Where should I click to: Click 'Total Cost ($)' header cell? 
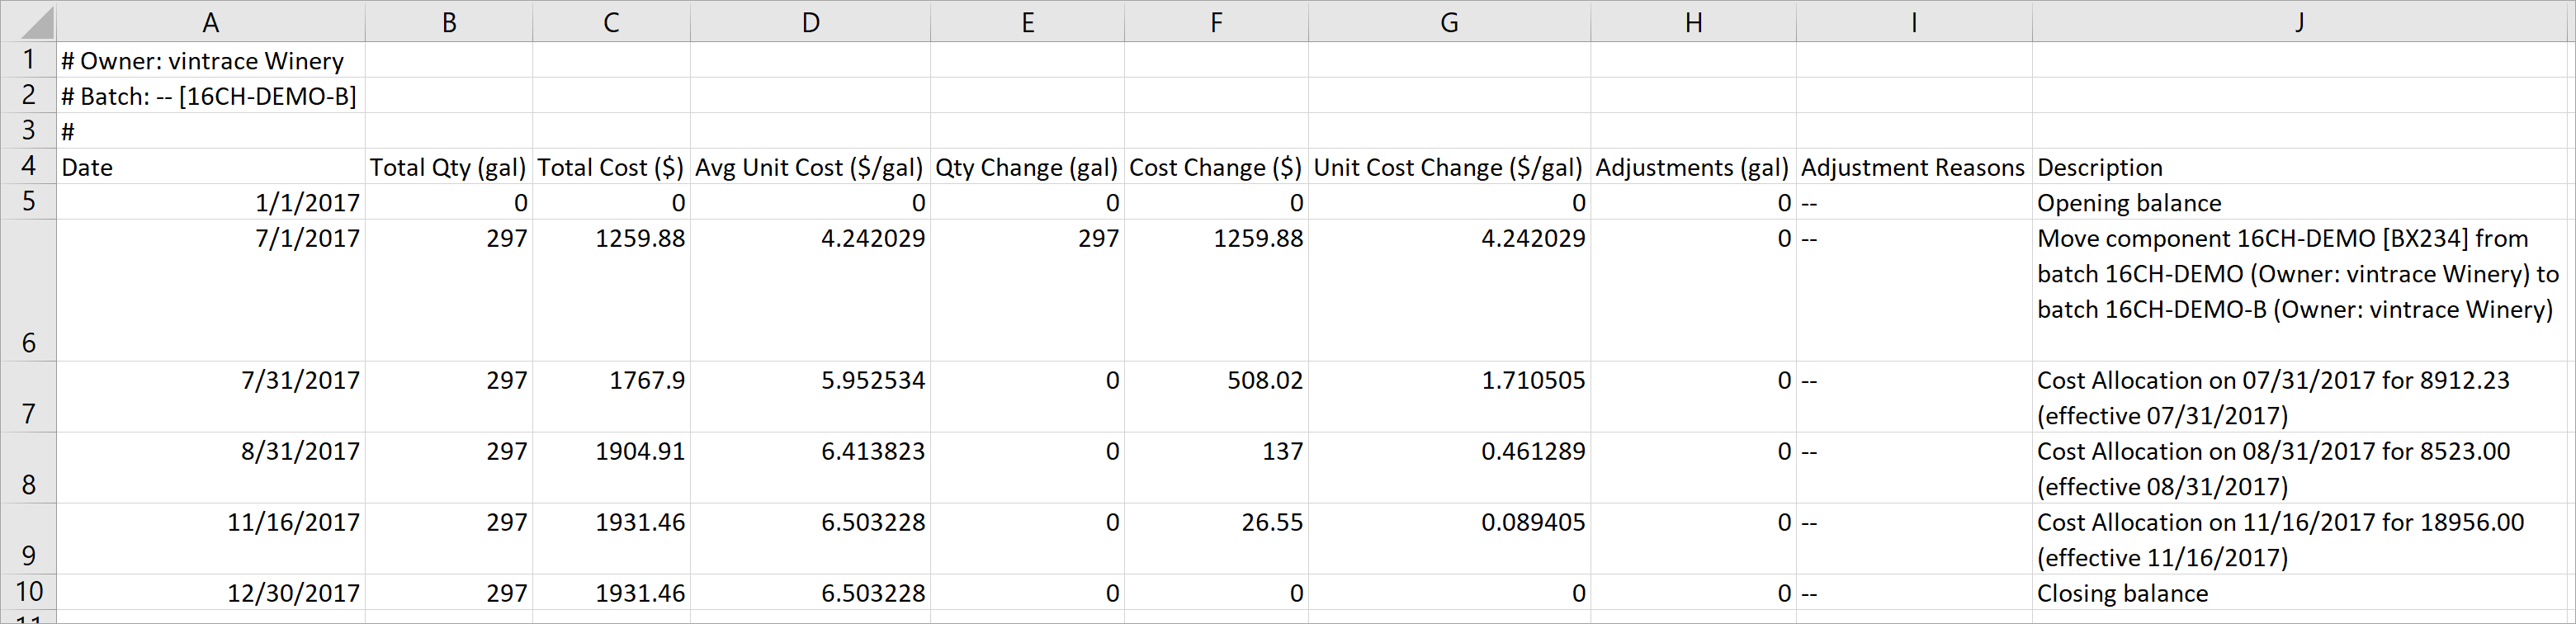611,167
